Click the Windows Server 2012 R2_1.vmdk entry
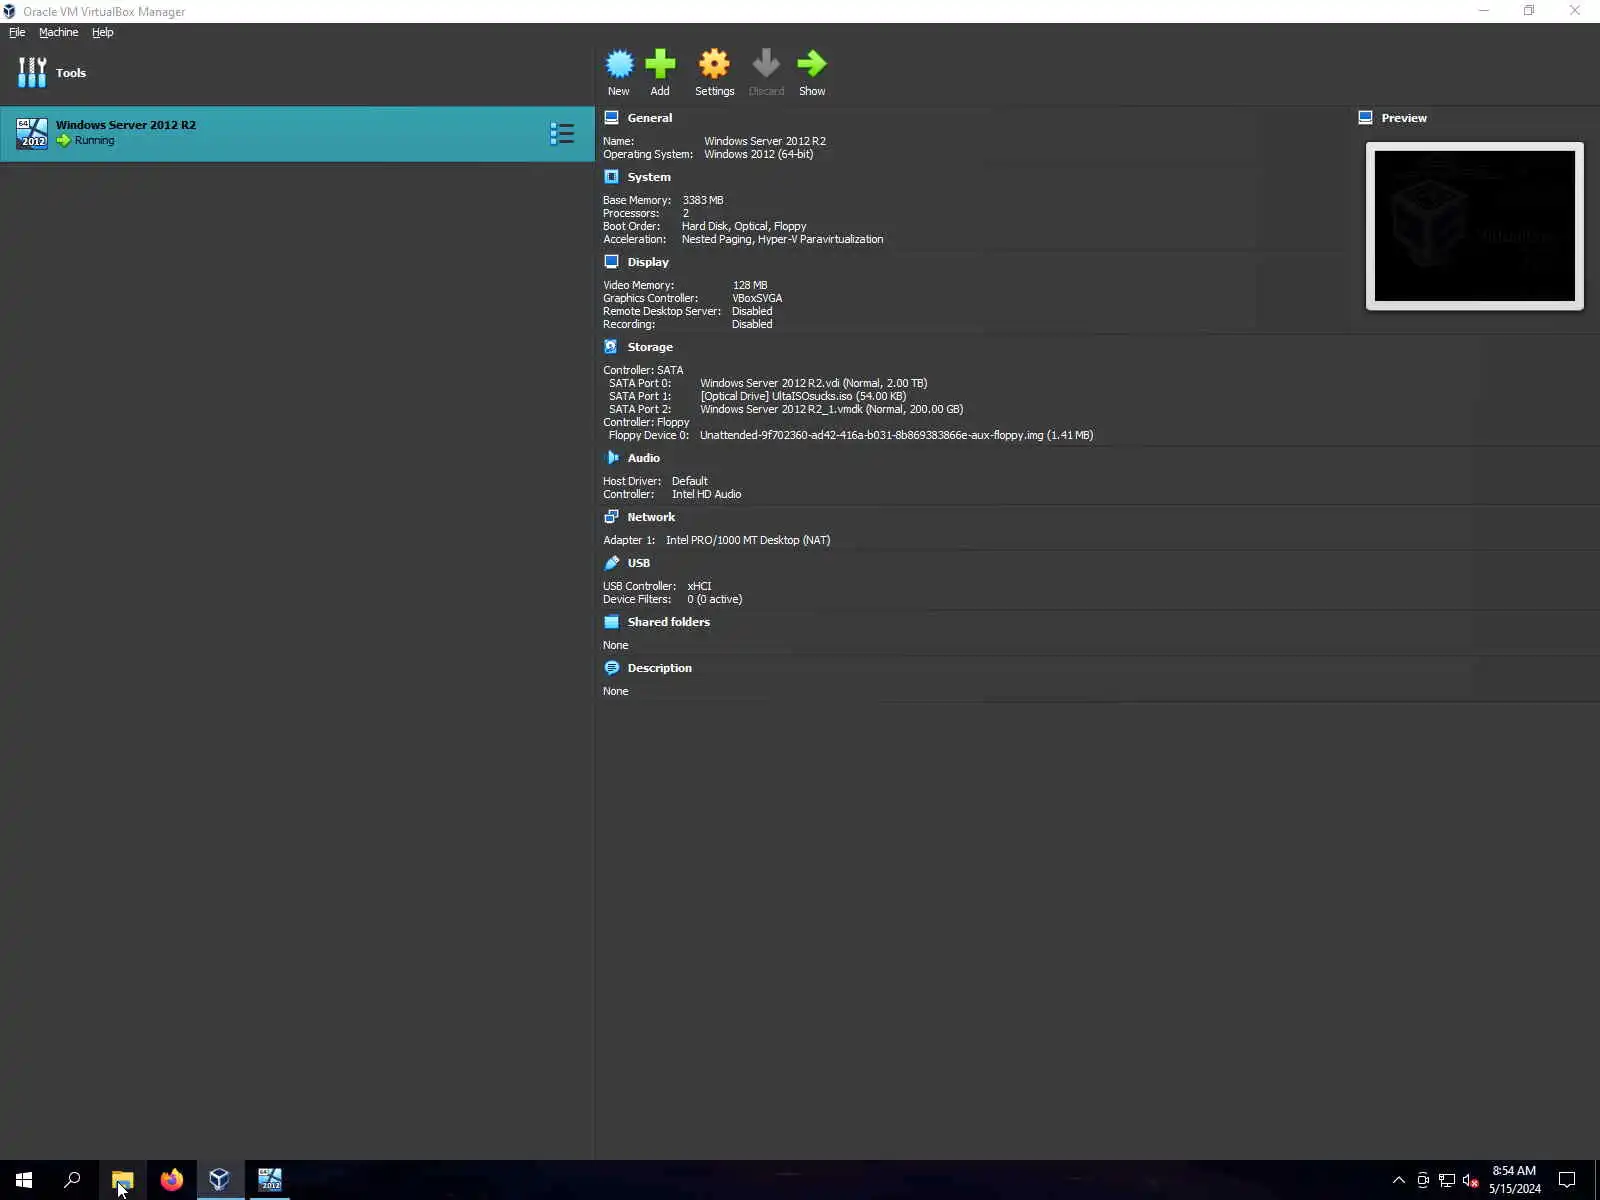This screenshot has width=1600, height=1200. (x=831, y=409)
